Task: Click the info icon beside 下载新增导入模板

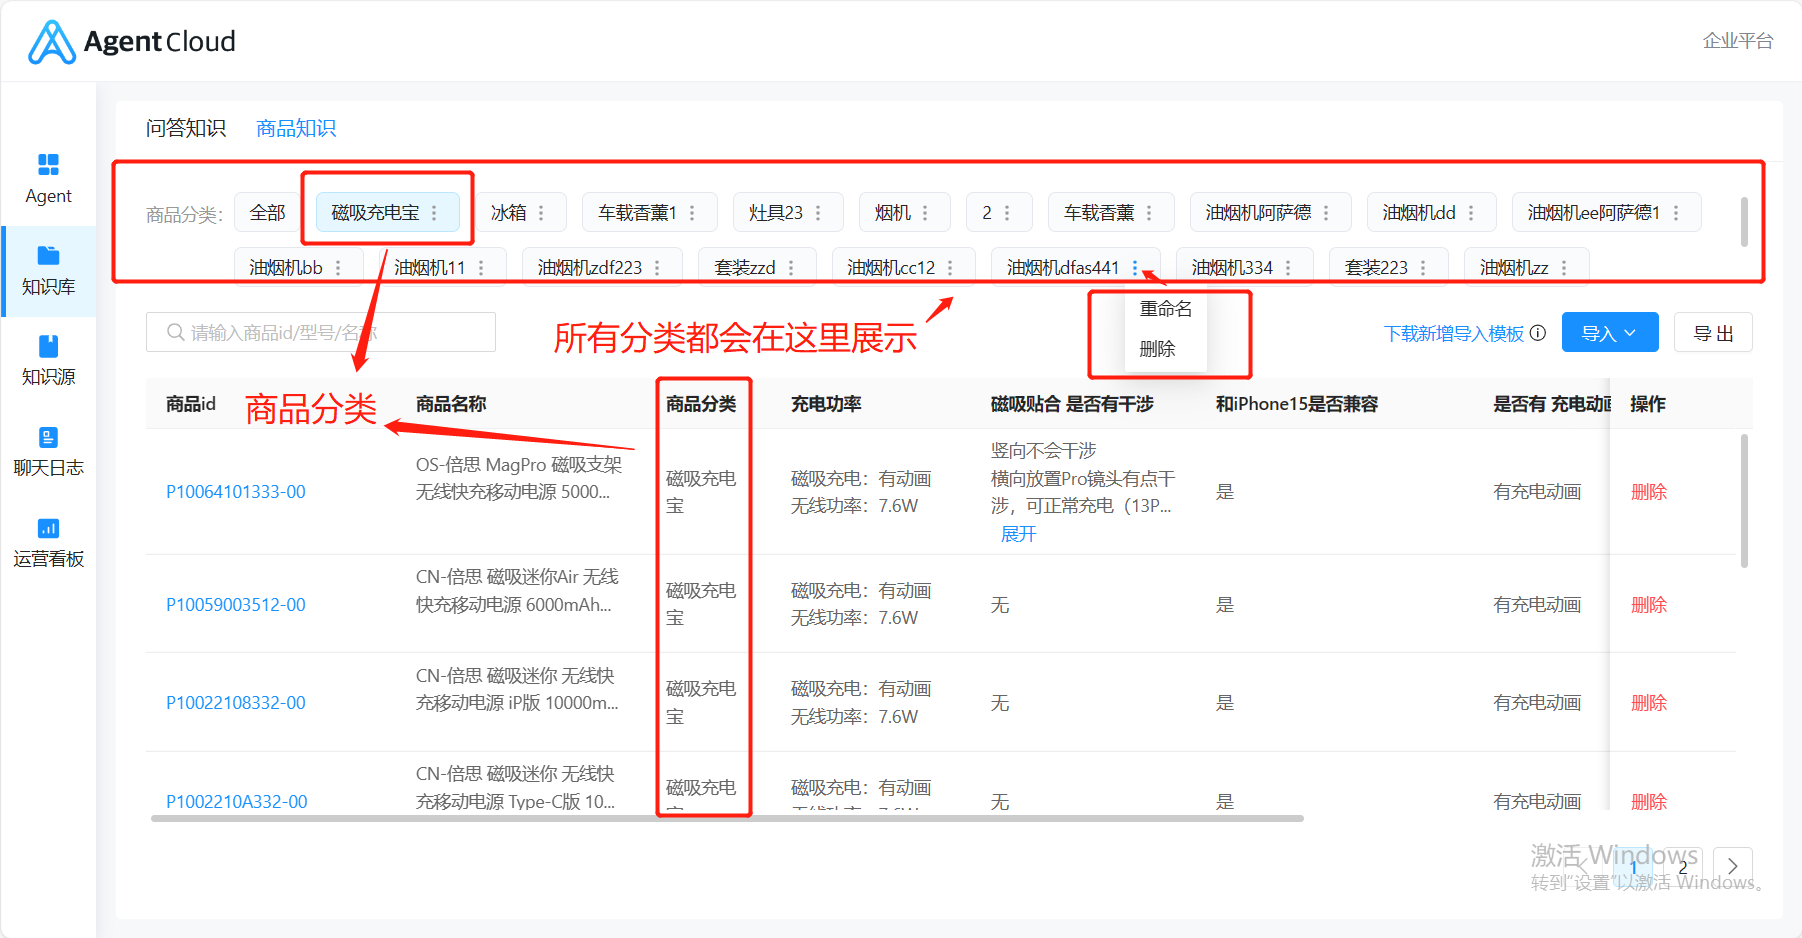Action: tap(1538, 333)
